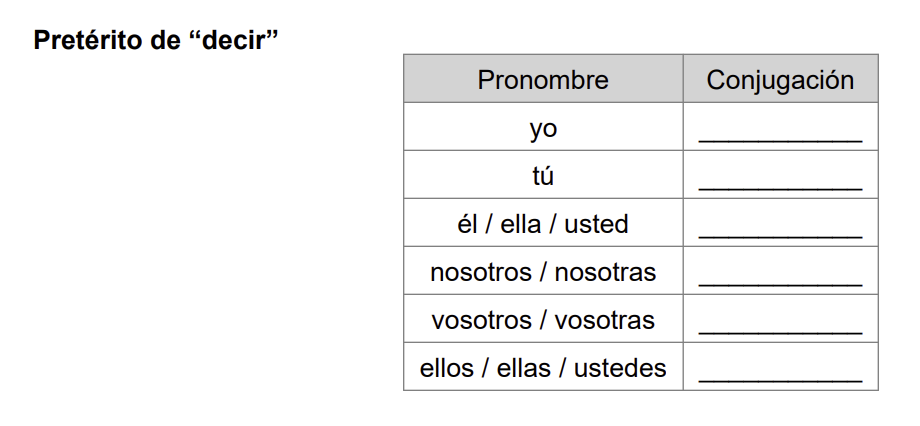The width and height of the screenshot is (920, 426).
Task: Click the "tú" pronoun cell
Action: [x=543, y=176]
